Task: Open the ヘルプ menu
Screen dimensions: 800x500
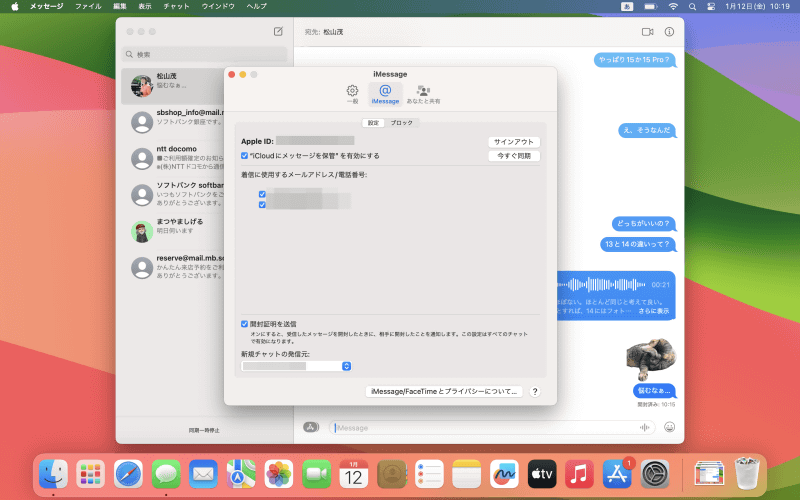Action: [257, 6]
